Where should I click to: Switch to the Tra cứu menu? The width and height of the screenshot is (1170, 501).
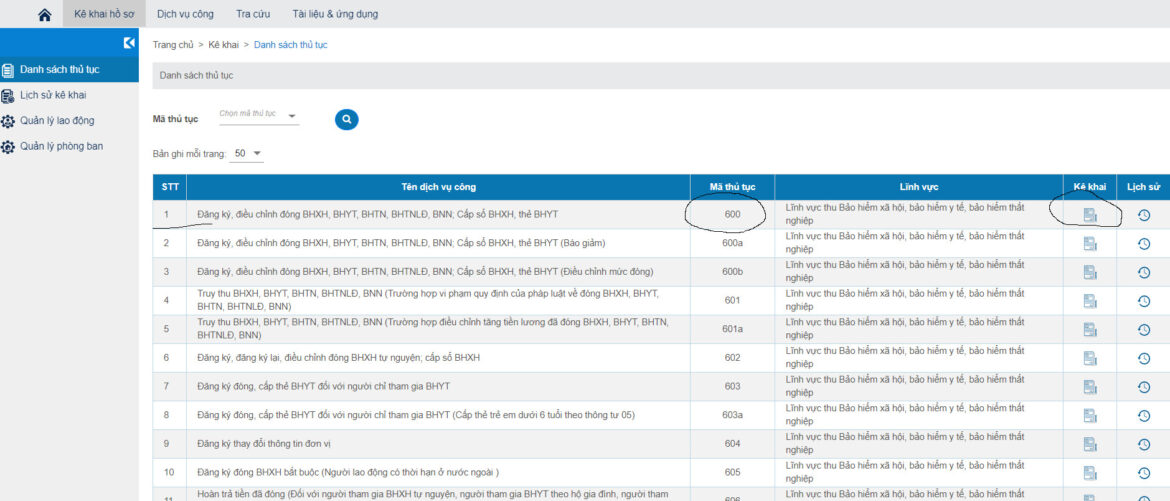[x=253, y=15]
